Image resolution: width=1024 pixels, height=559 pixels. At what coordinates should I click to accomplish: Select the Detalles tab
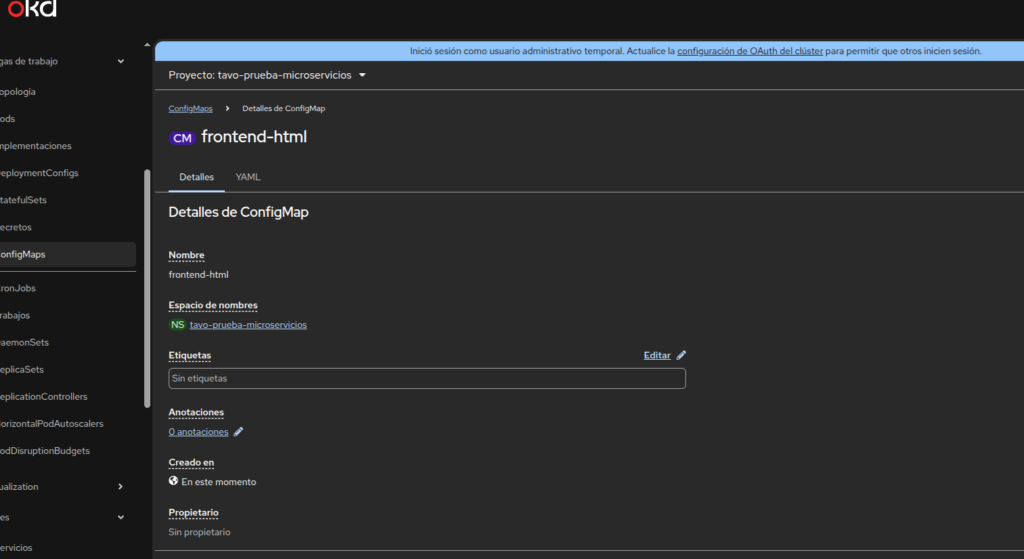coord(196,177)
